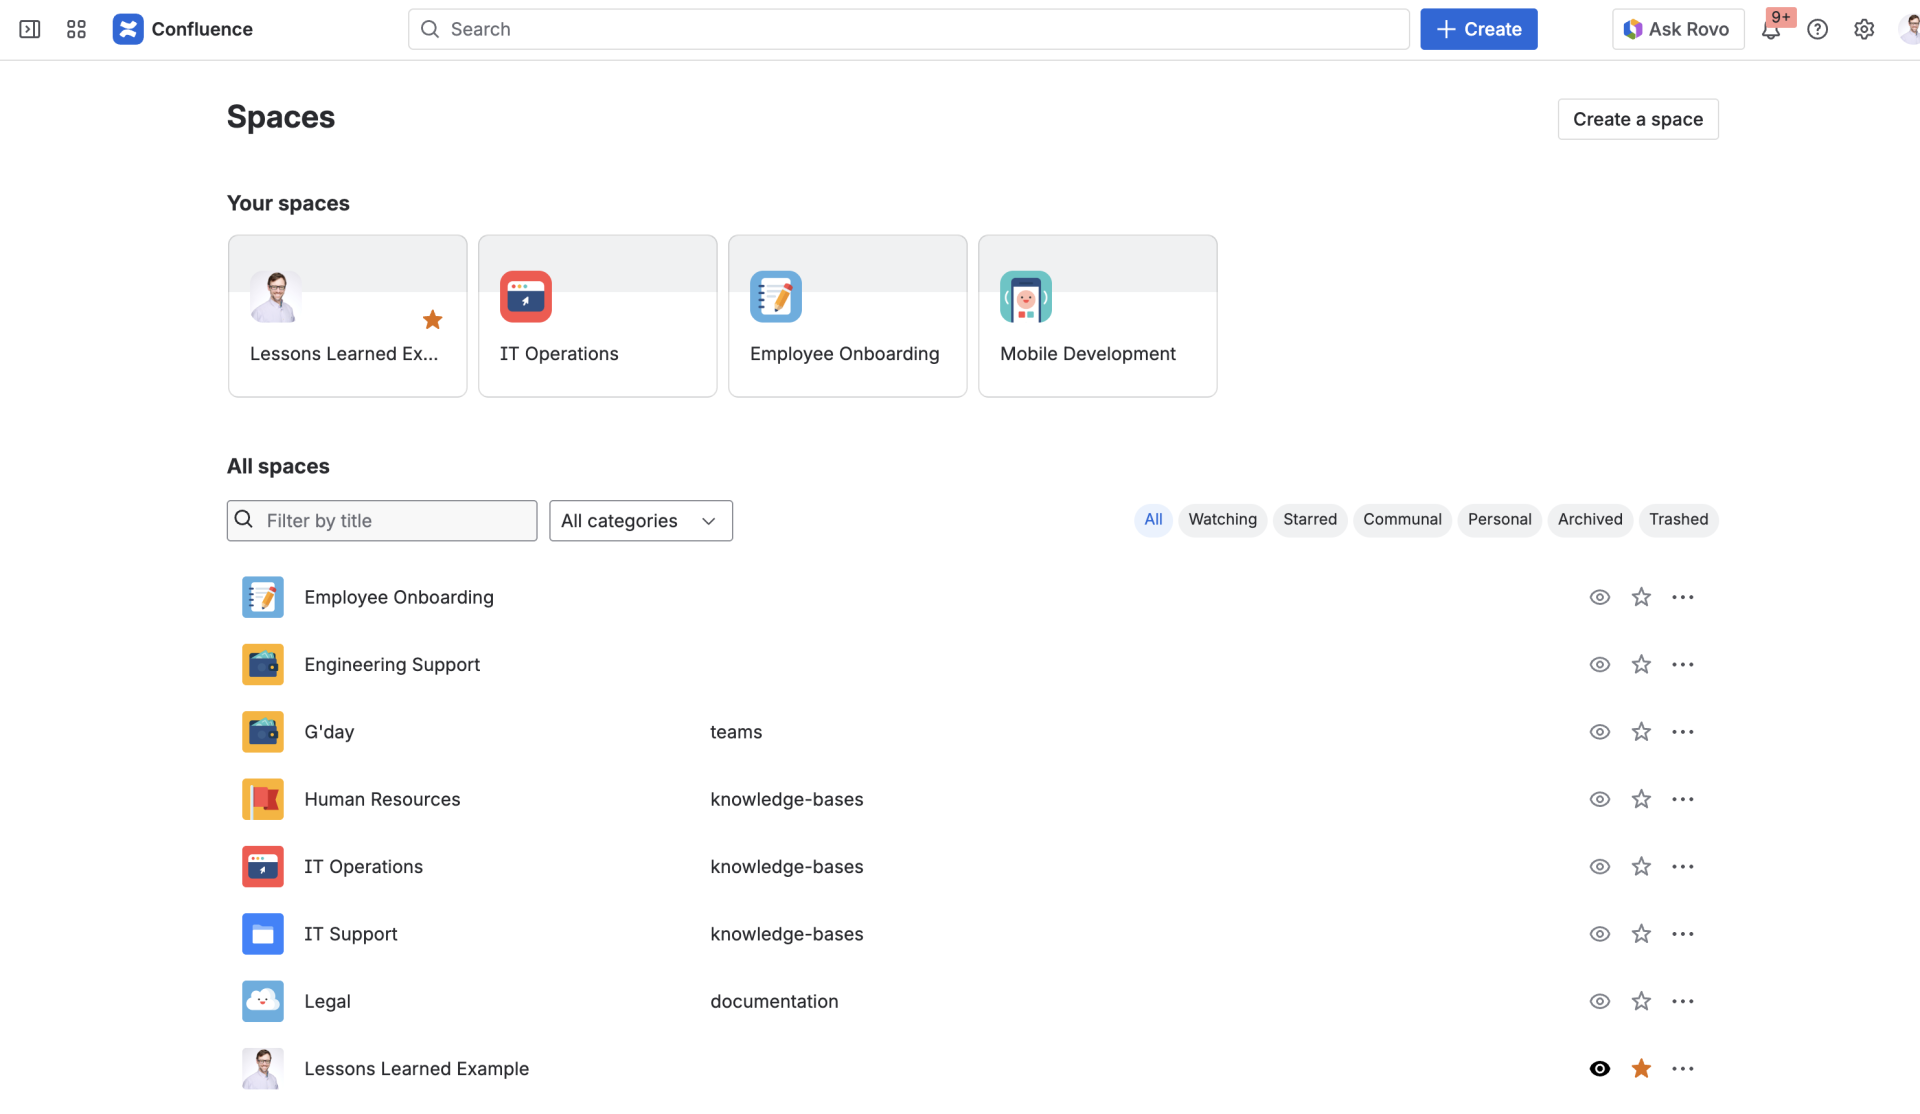Open the IT Operations space card

coord(597,315)
